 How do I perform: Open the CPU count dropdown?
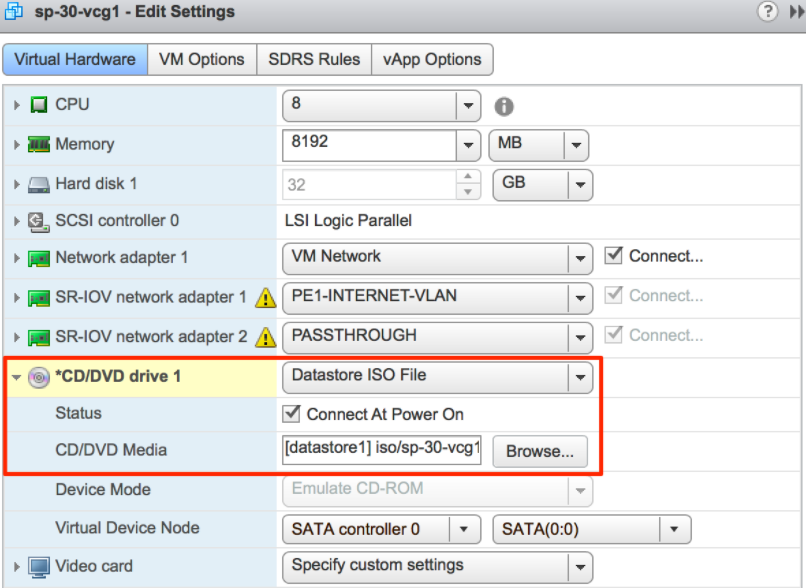coord(468,105)
